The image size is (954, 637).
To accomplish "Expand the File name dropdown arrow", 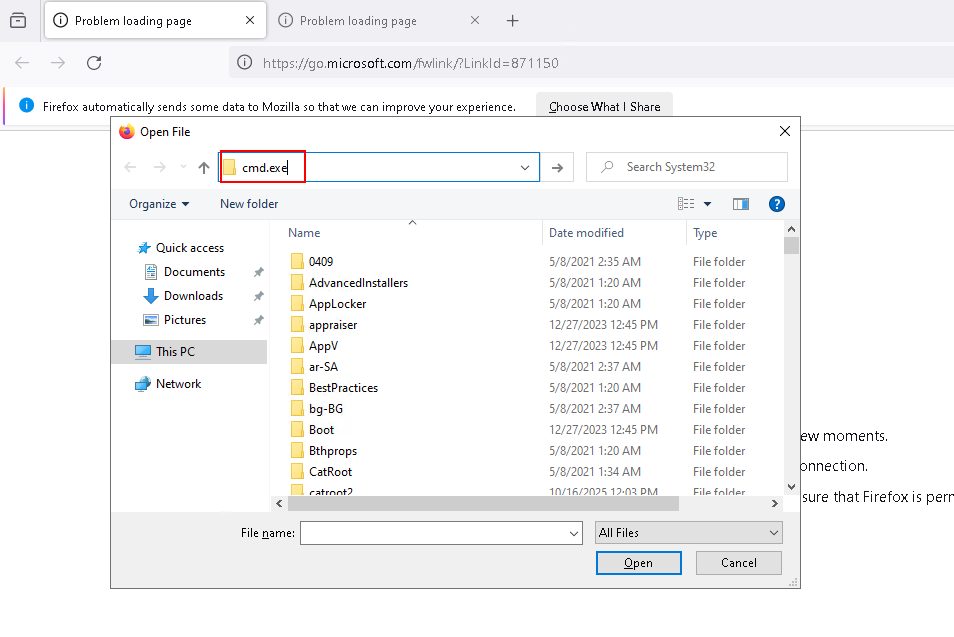I will [x=574, y=534].
